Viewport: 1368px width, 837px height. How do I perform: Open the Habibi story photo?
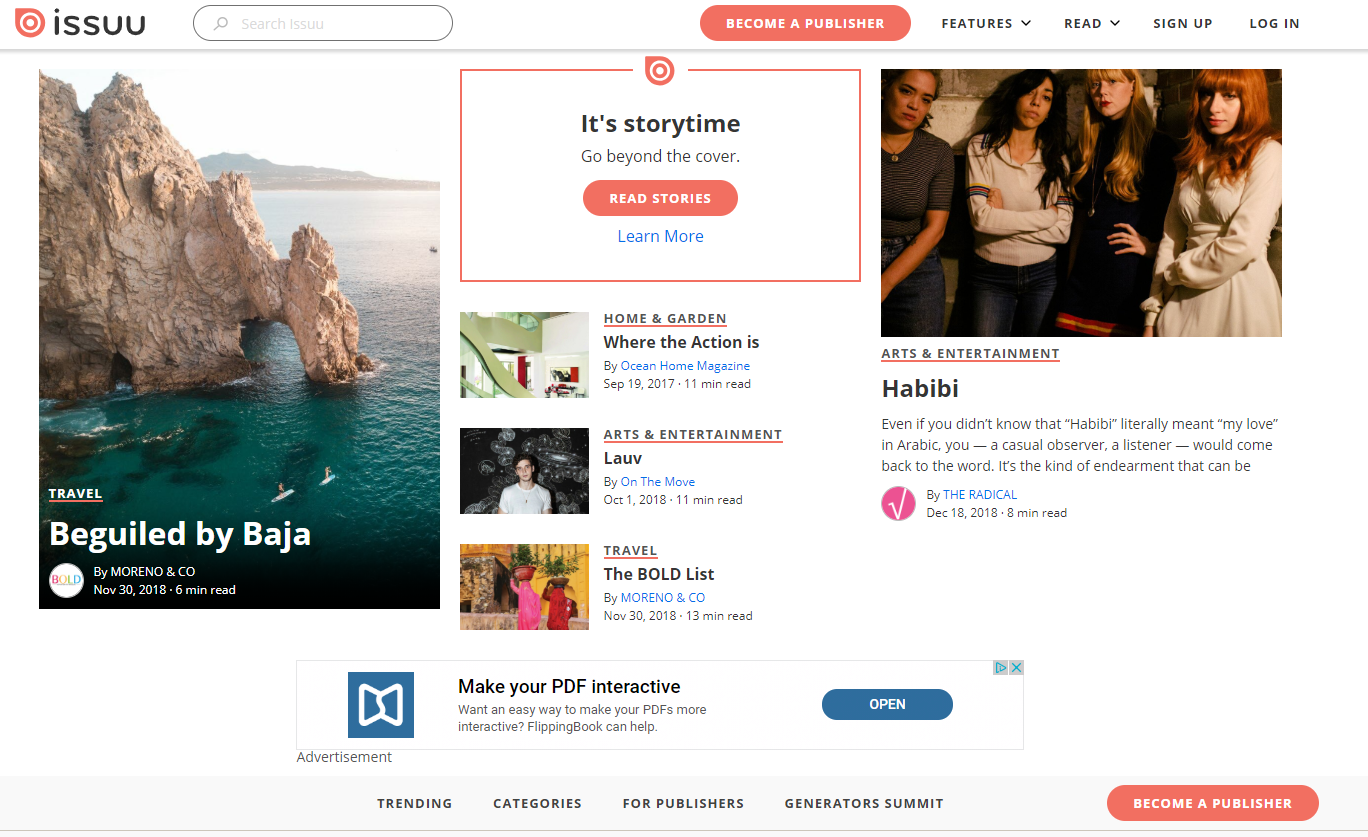click(1080, 201)
